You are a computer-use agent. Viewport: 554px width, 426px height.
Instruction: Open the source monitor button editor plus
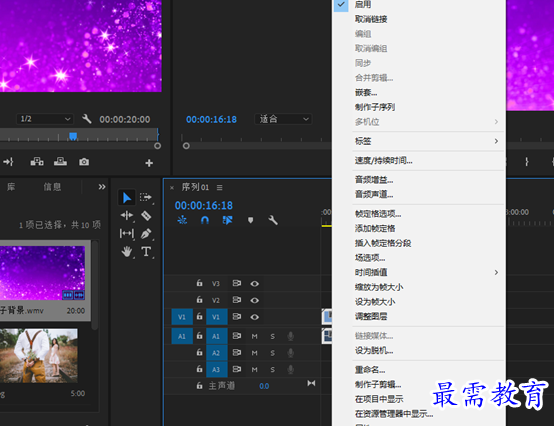pos(149,163)
